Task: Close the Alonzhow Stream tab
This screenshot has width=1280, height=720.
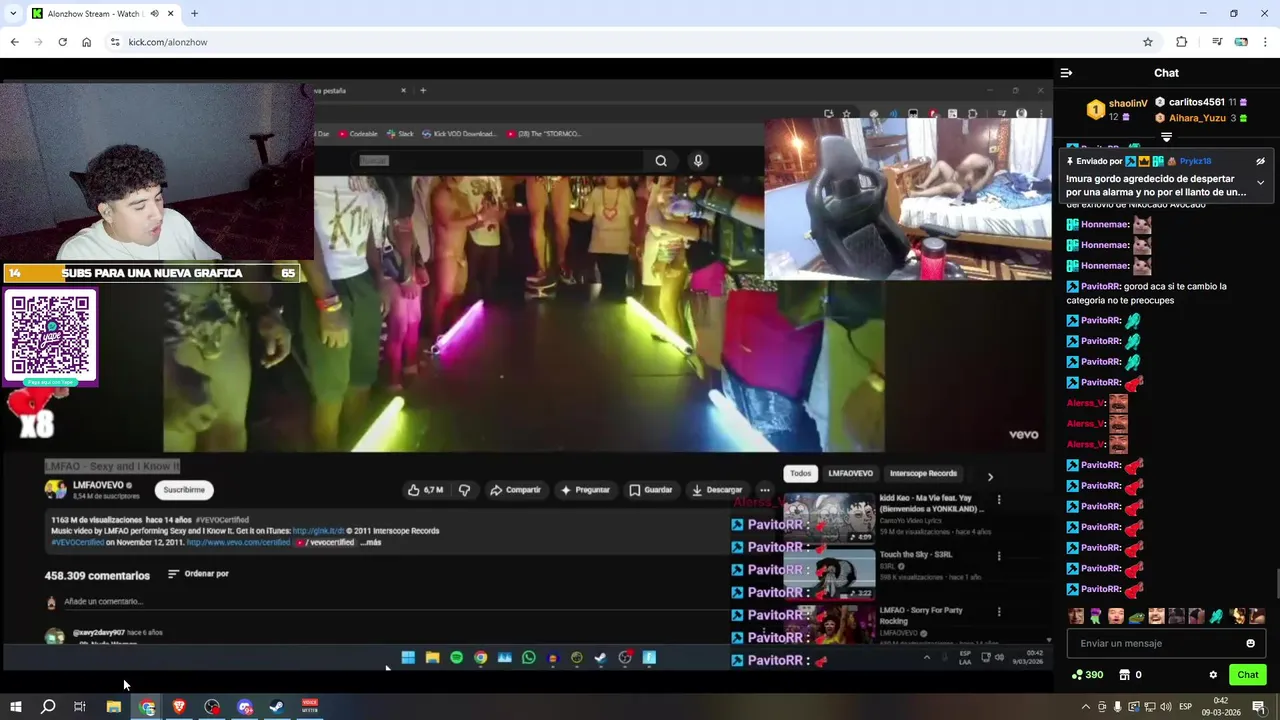Action: click(171, 13)
